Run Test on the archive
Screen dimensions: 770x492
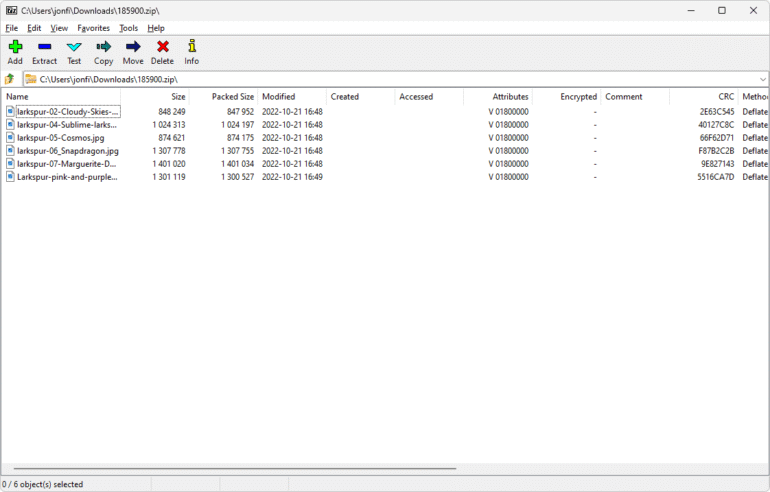(x=74, y=52)
